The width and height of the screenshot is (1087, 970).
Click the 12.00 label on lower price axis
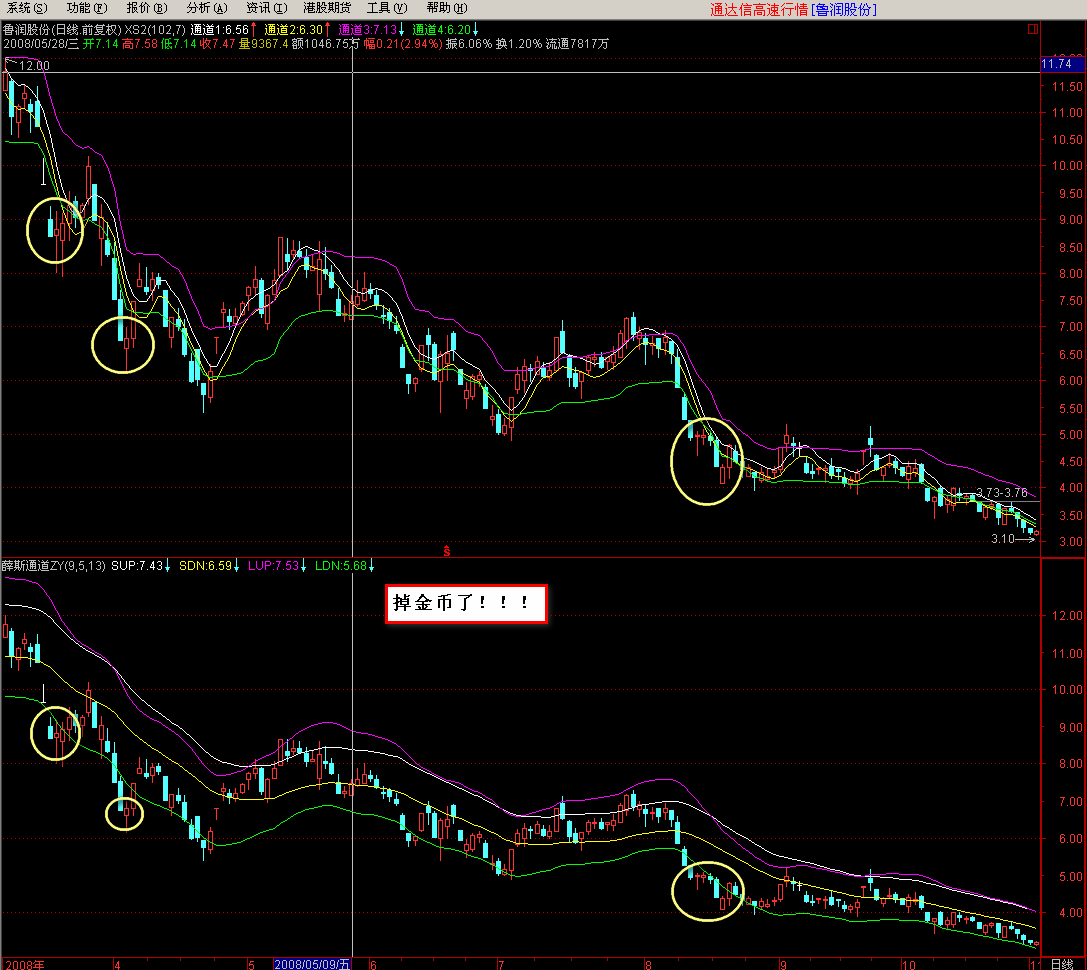[x=1066, y=616]
